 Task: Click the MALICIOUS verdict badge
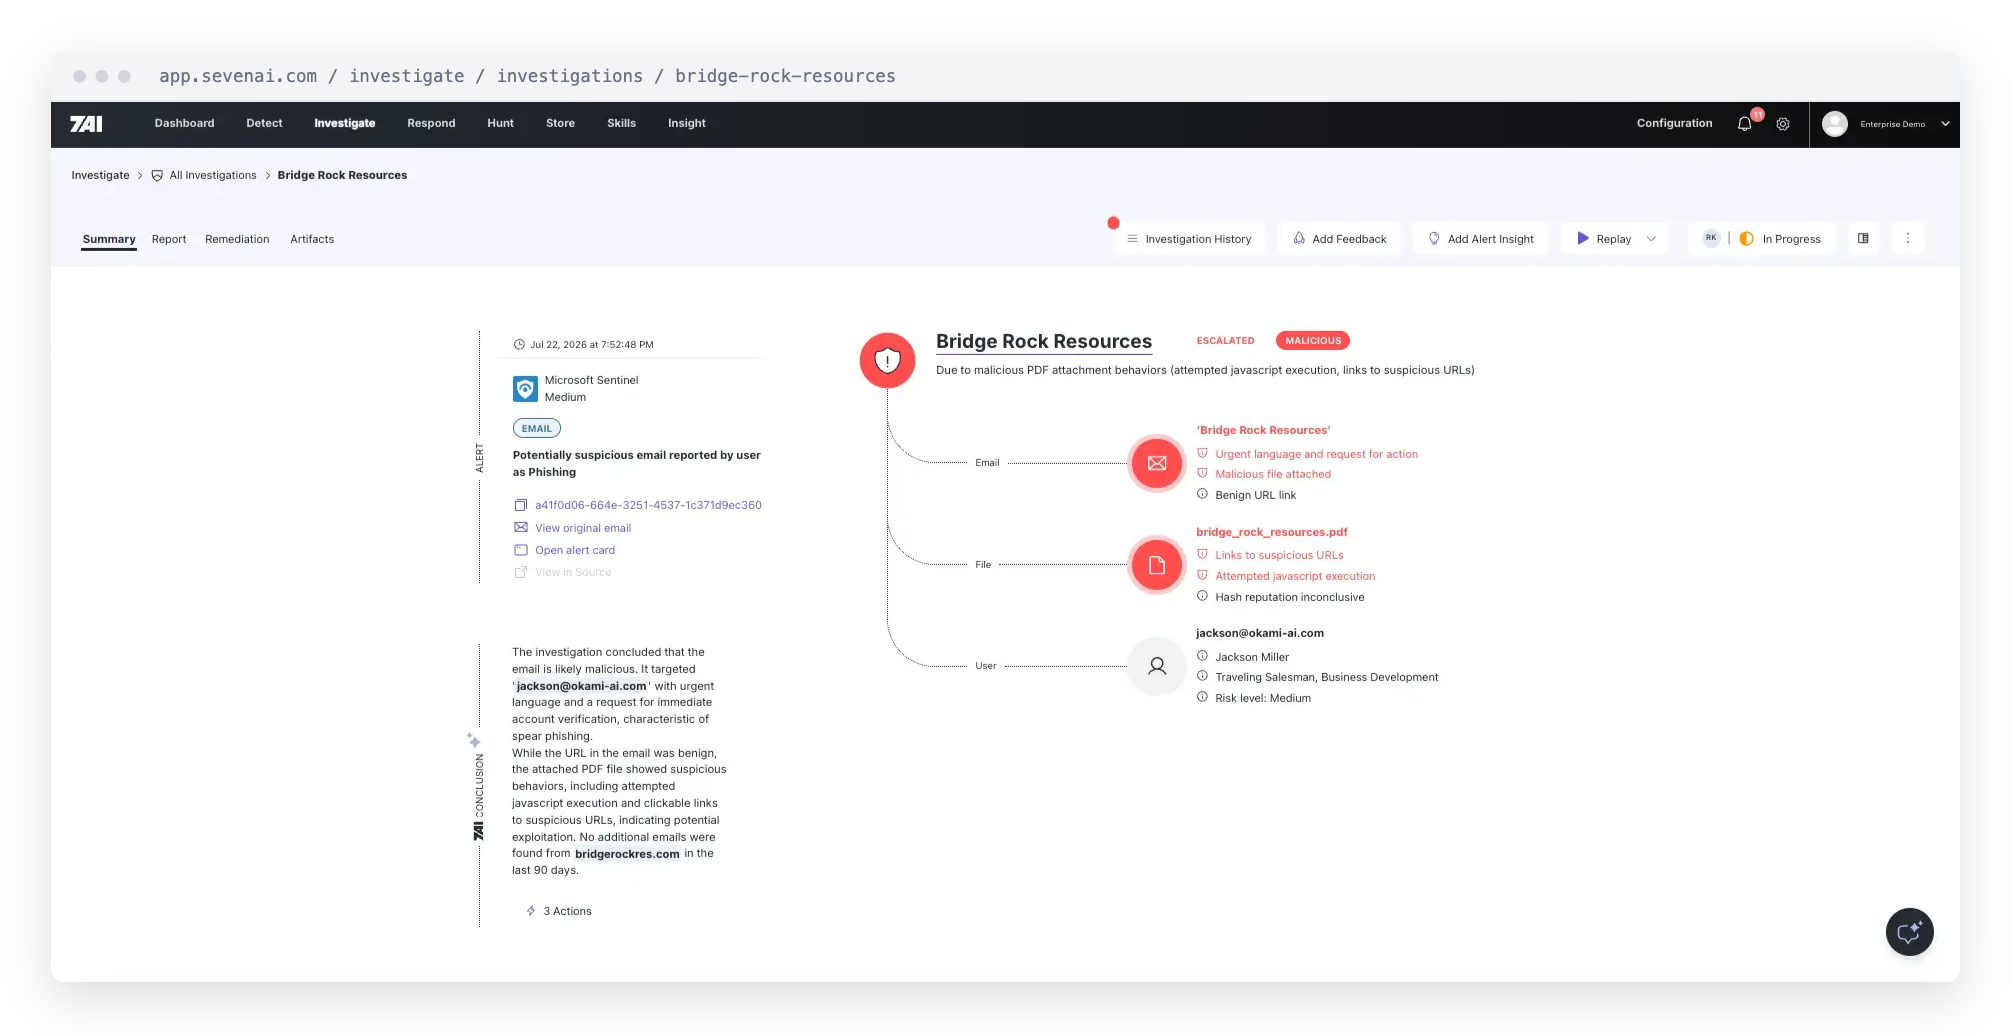(1313, 341)
